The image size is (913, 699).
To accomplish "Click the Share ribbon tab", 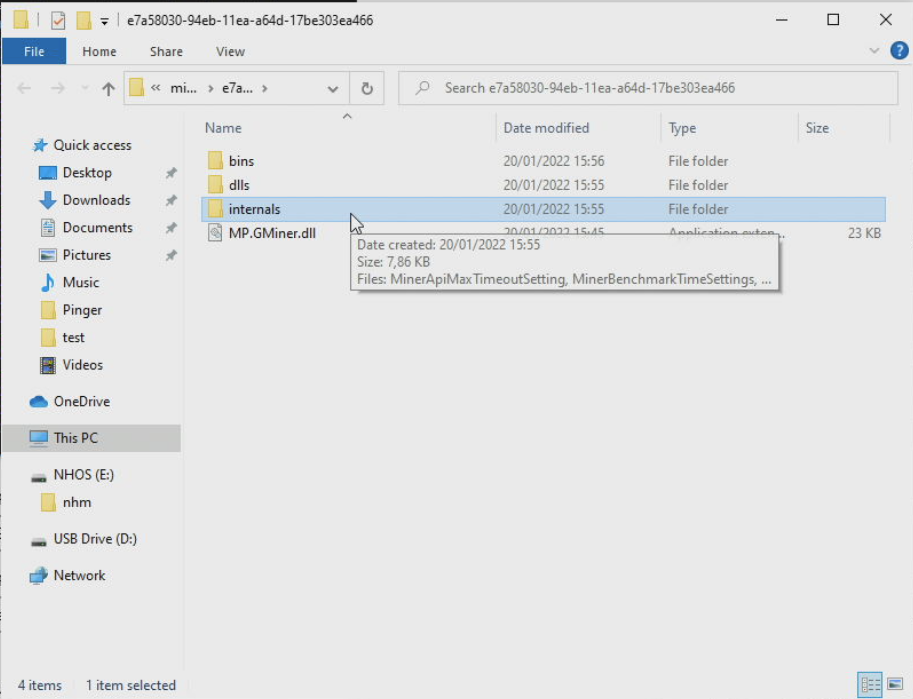I will click(x=166, y=51).
